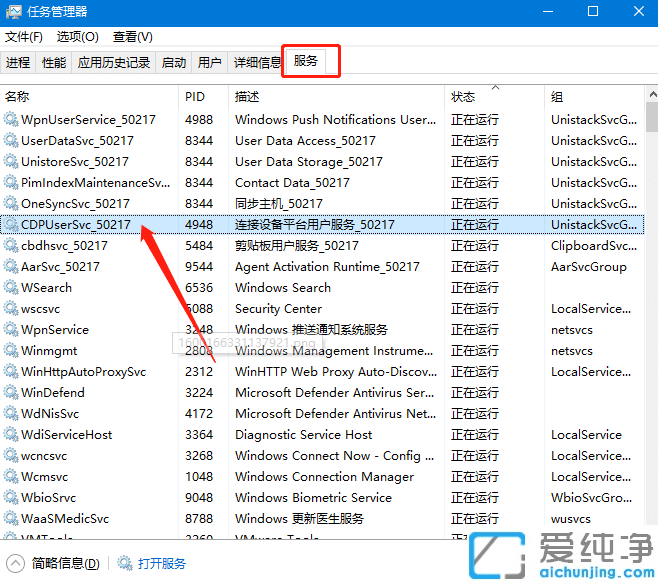Switch to the 性能 tab
658x584 pixels.
click(54, 63)
